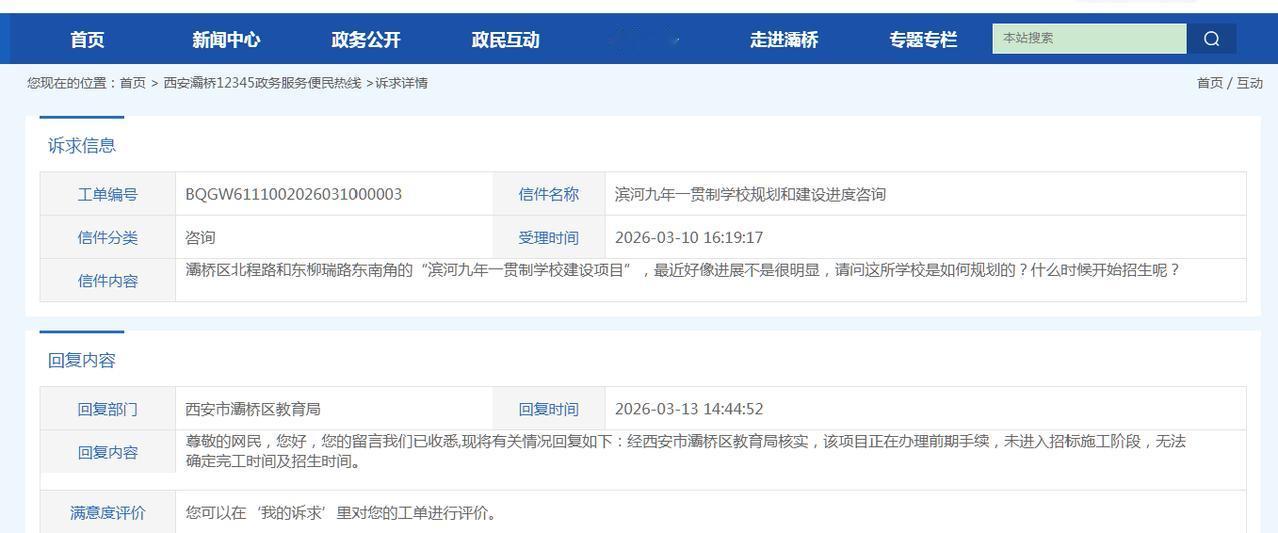Open 西安灞桥12345政务服务便民热线 breadcrumb link
Image resolution: width=1278 pixels, height=533 pixels.
[x=262, y=83]
